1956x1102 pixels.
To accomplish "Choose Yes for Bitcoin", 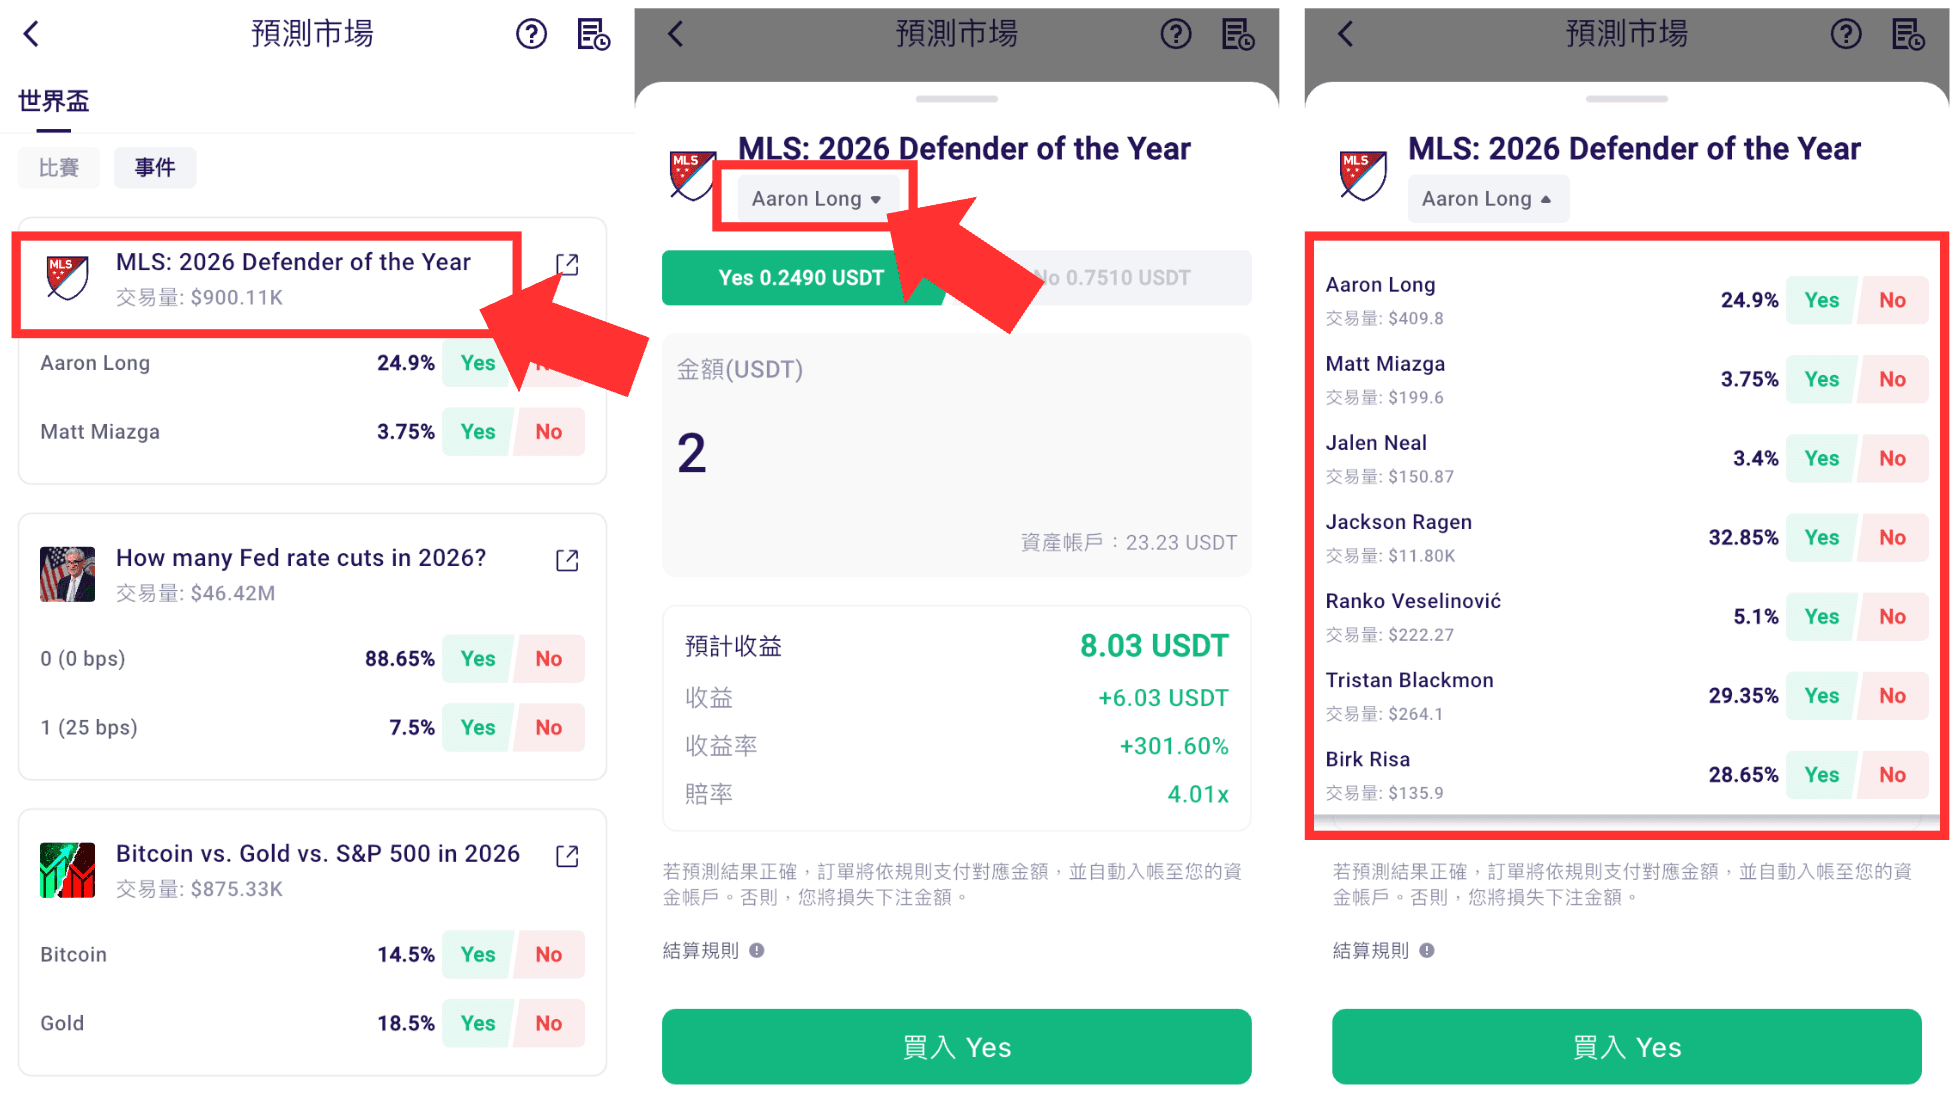I will tap(478, 955).
